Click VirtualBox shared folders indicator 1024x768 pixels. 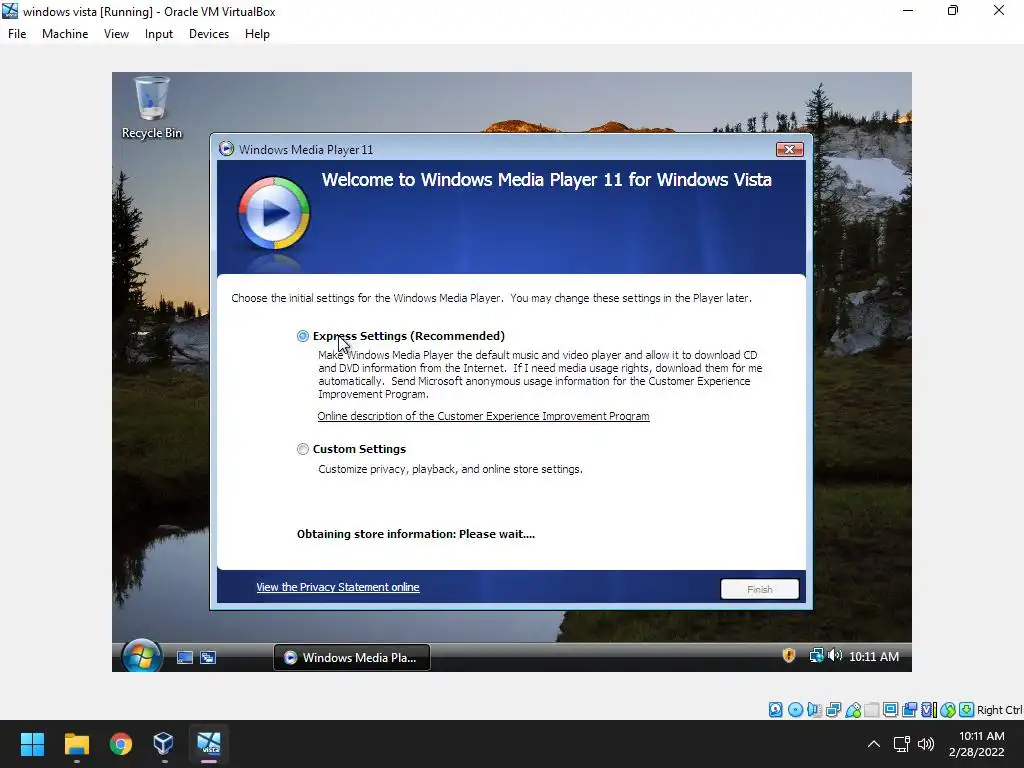tap(872, 710)
